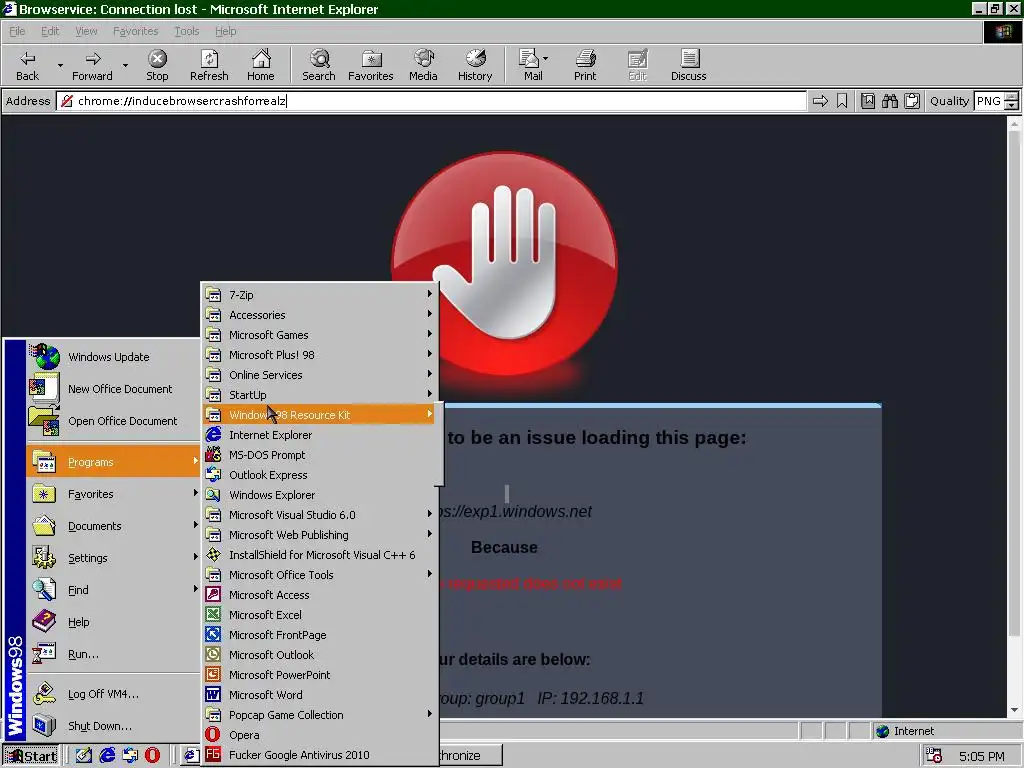Open Windows Explorer from the Programs menu

coord(319,494)
